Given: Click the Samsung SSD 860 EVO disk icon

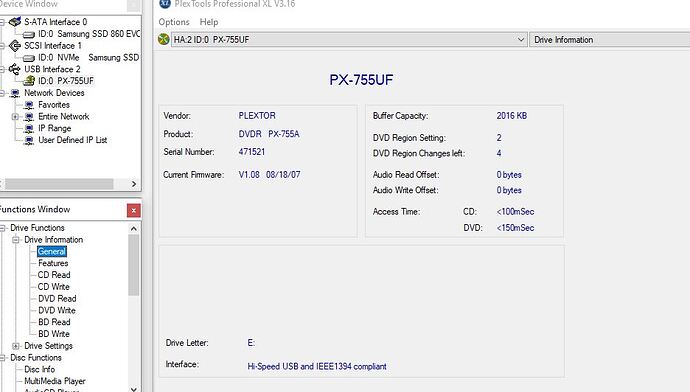Looking at the screenshot, I should coord(29,34).
